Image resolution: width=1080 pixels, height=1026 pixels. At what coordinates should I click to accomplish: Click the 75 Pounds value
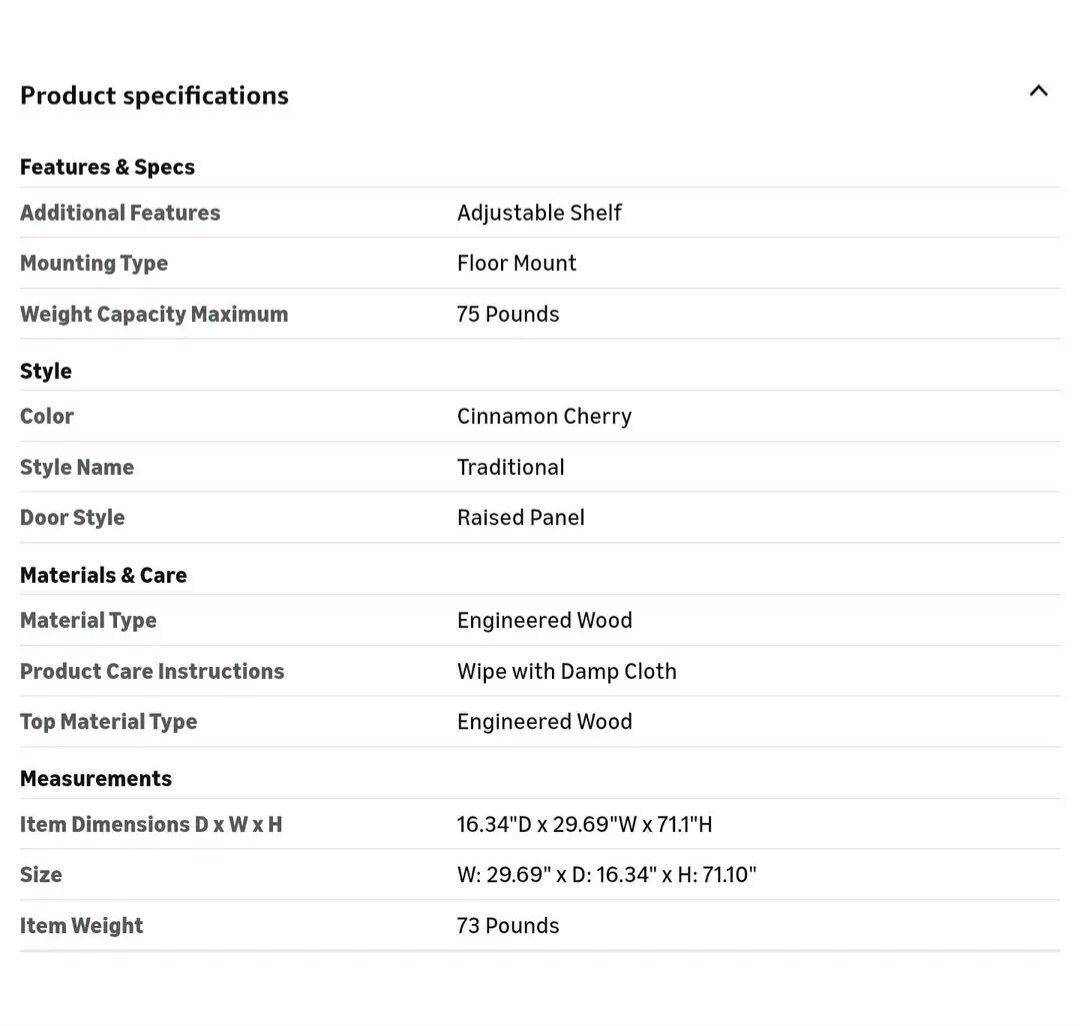pyautogui.click(x=508, y=314)
